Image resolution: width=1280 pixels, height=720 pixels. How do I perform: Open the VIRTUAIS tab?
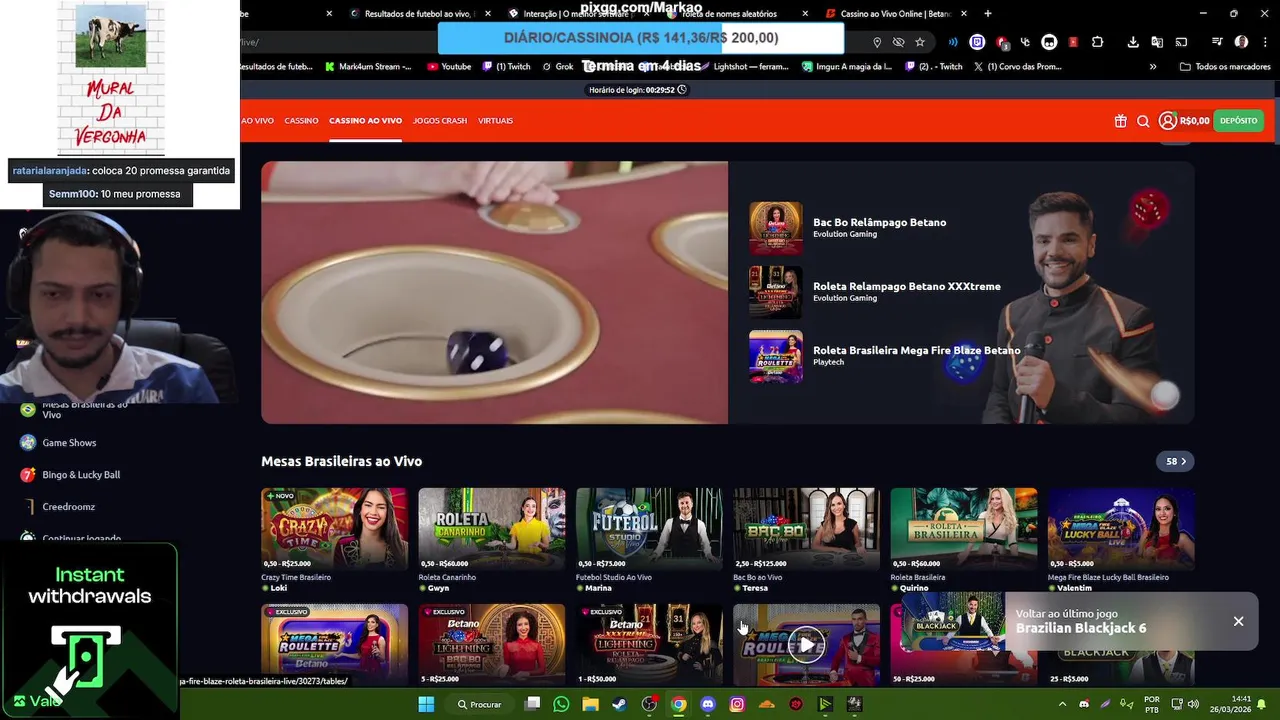coord(495,121)
